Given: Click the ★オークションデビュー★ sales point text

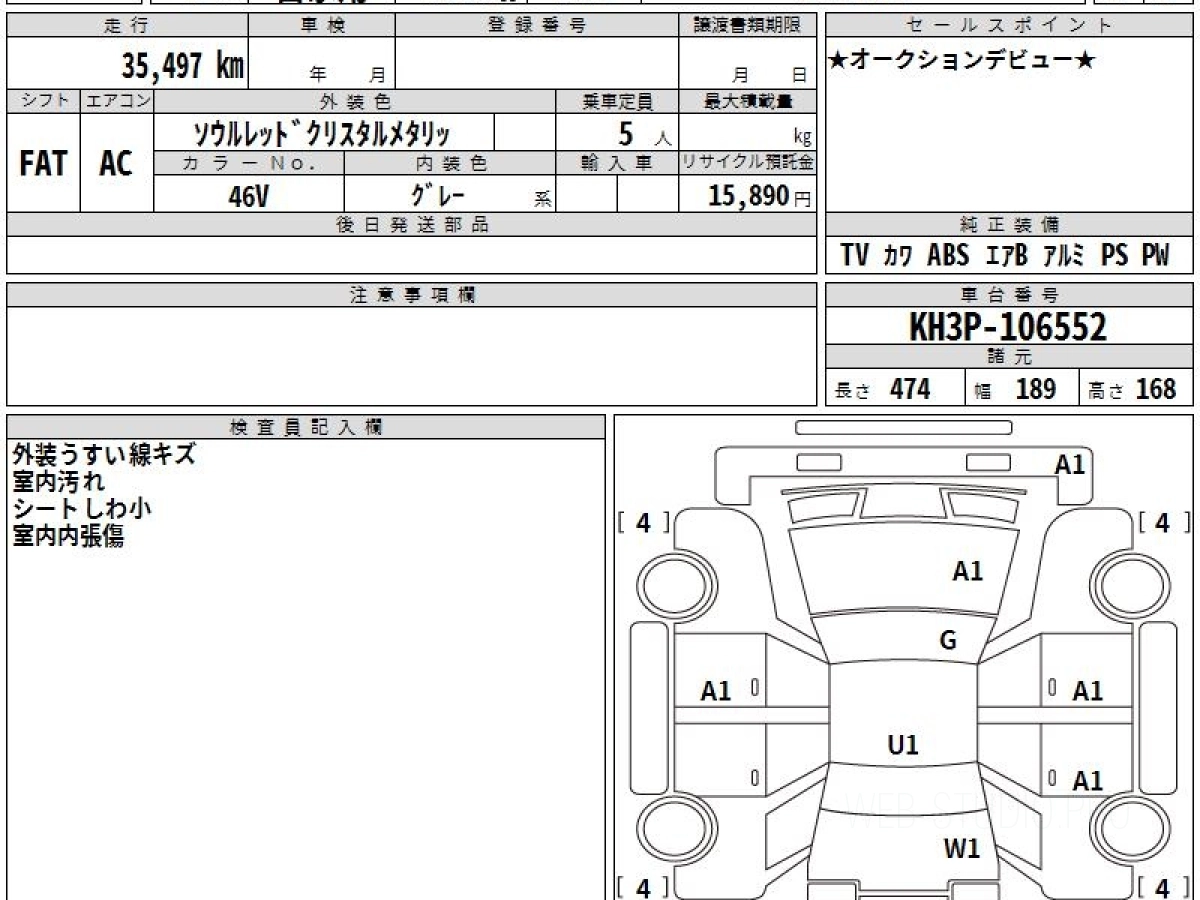Looking at the screenshot, I should tap(963, 60).
